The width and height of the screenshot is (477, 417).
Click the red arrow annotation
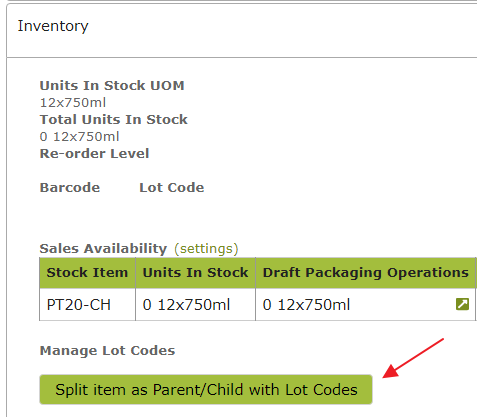click(x=413, y=358)
